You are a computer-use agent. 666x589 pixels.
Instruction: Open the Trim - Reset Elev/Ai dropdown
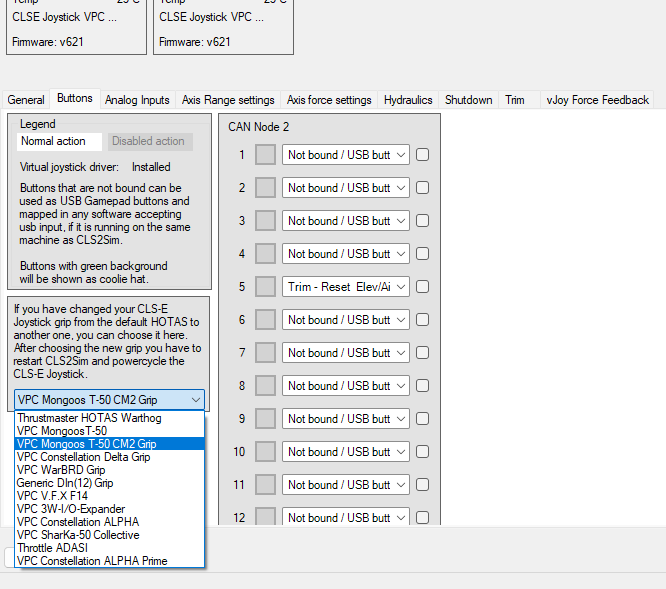(346, 287)
